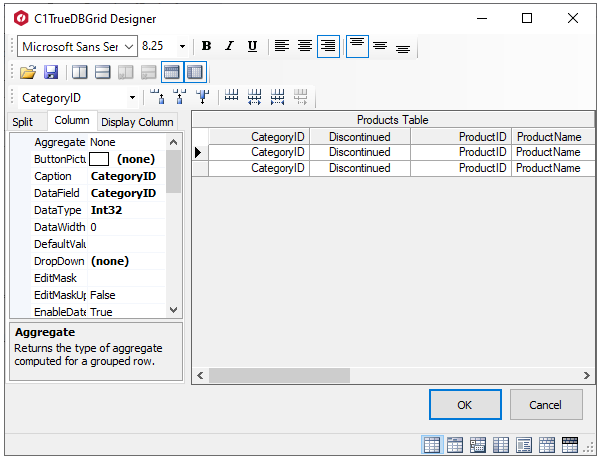Click the add vertical split icon
Viewport: 600px width, 462px height.
[x=78, y=72]
